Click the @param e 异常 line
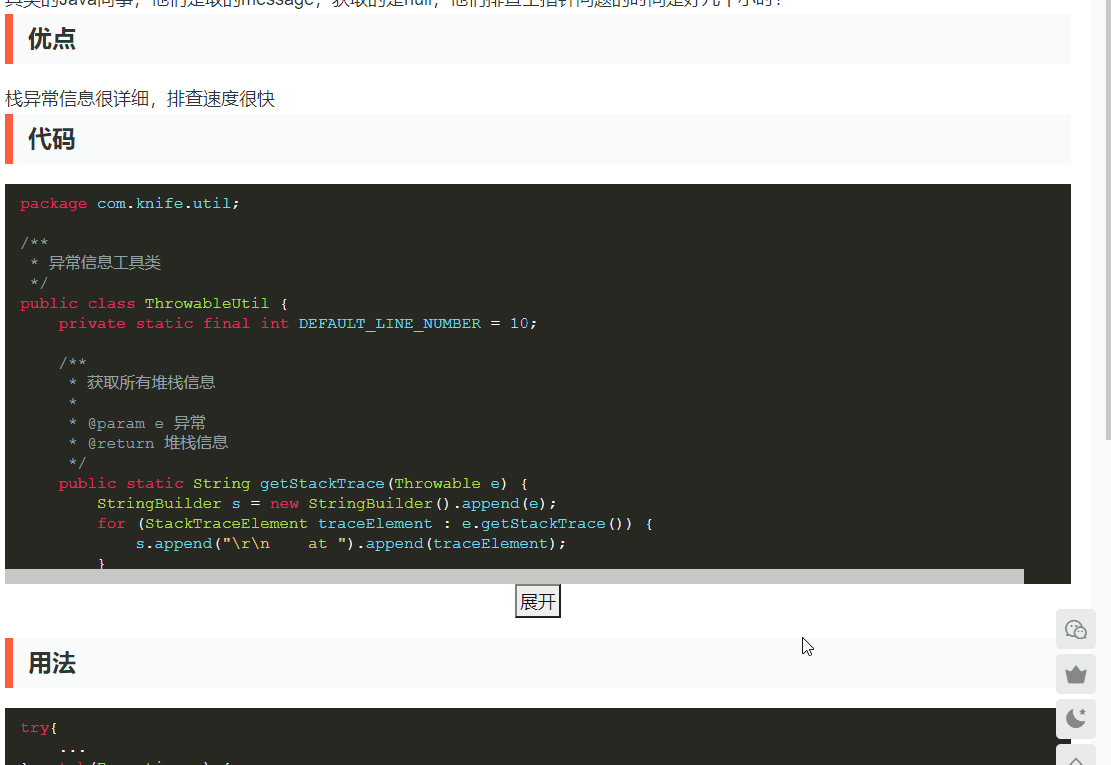The width and height of the screenshot is (1111, 765). [137, 423]
